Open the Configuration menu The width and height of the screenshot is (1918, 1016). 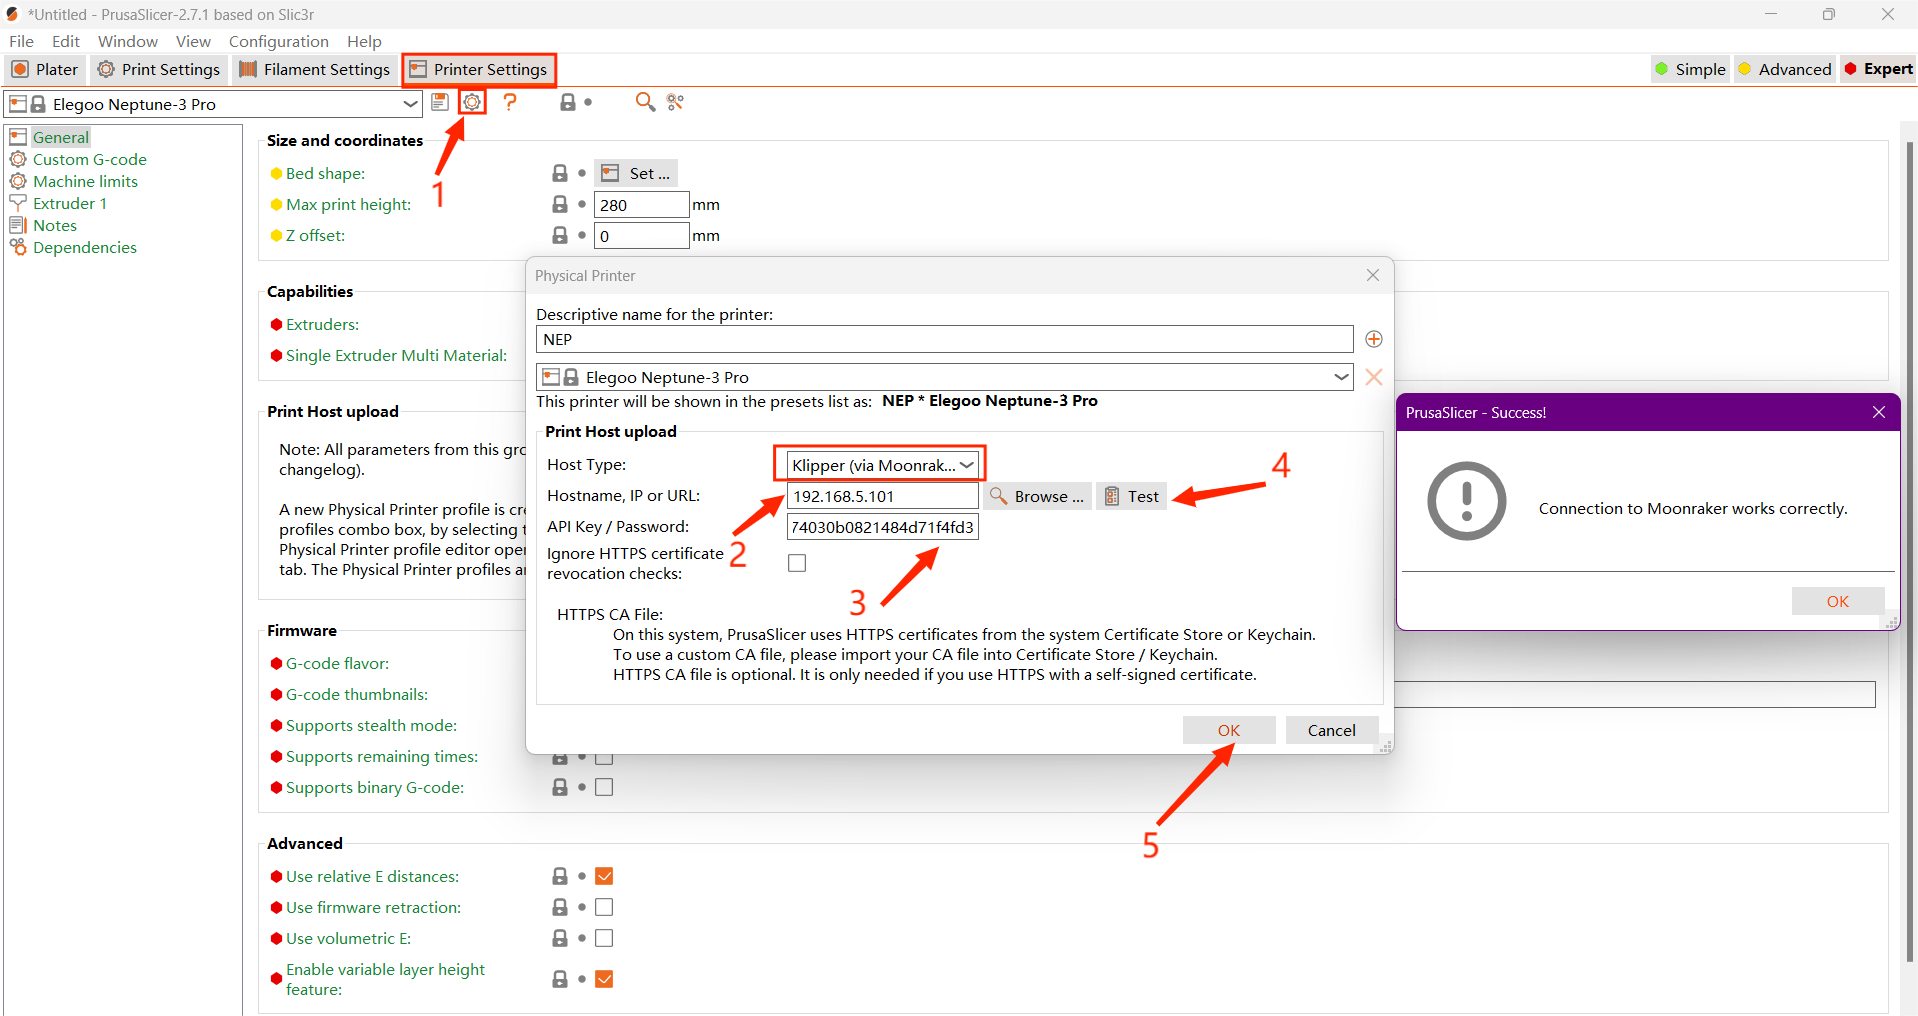[x=278, y=41]
